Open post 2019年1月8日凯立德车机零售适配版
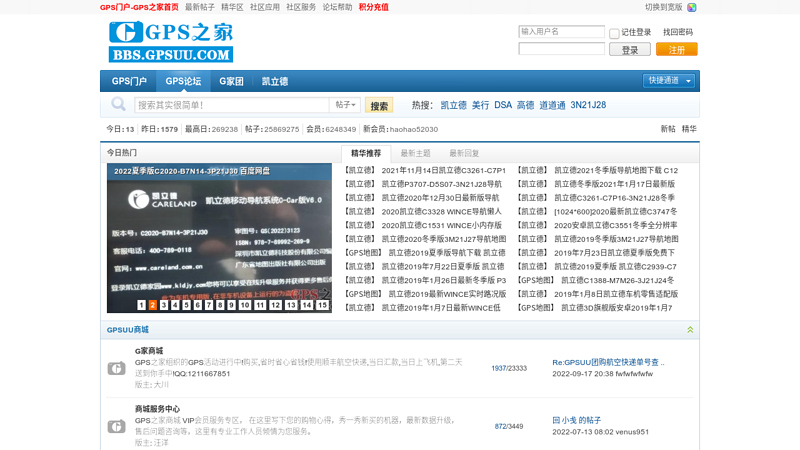Image resolution: width=800 pixels, height=450 pixels. tap(616, 294)
